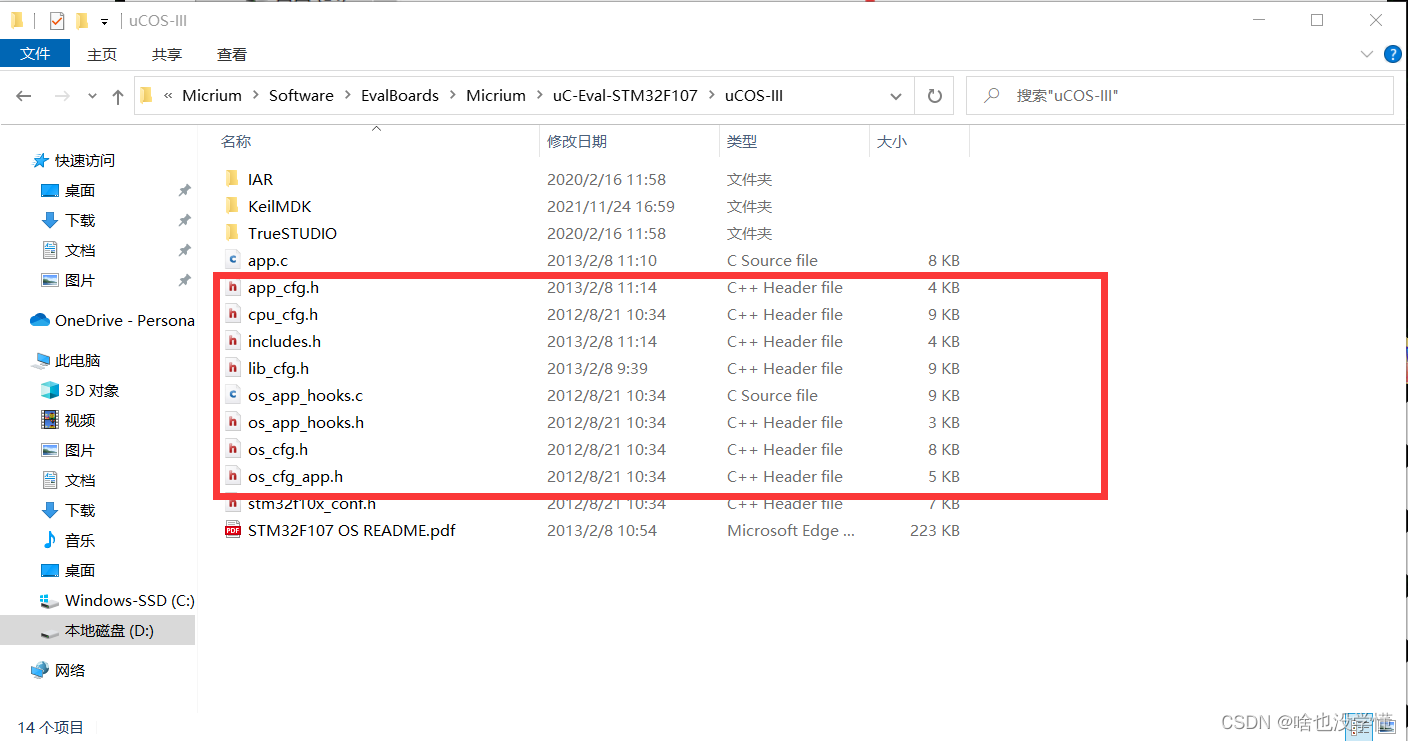Open the quick access toolbar customize dropdown
The width and height of the screenshot is (1408, 741).
click(x=104, y=21)
